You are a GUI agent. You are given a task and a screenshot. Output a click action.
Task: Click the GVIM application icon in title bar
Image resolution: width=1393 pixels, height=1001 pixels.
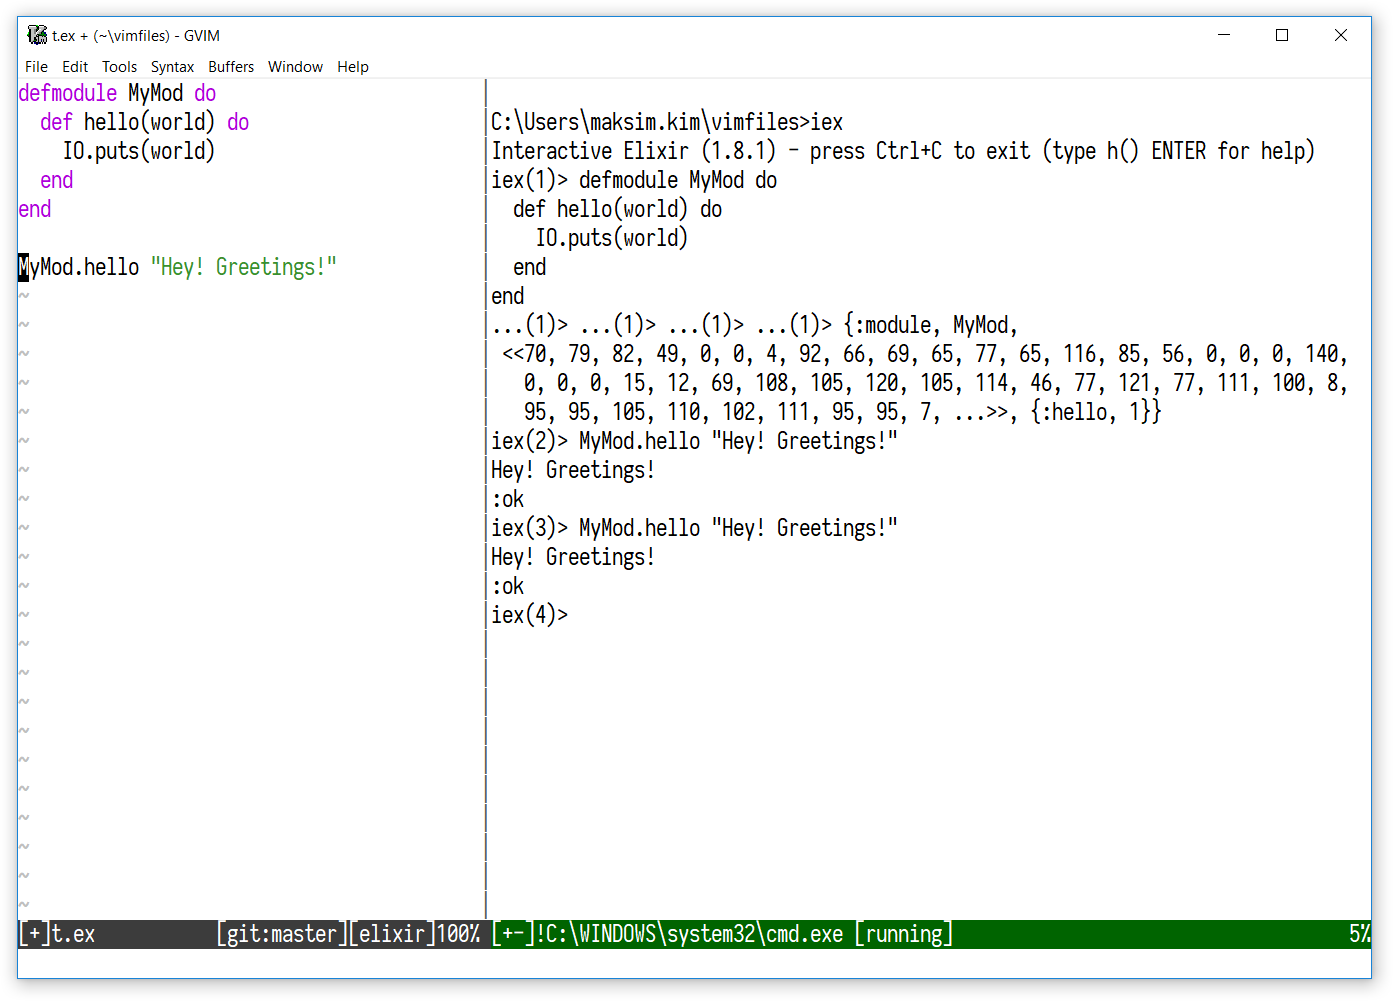click(37, 35)
